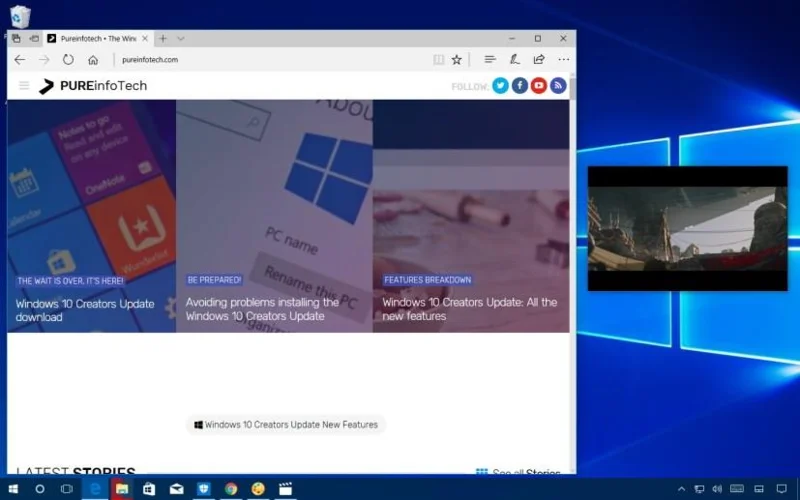Click See all Stories link
Image resolution: width=800 pixels, height=500 pixels.
coord(518,472)
